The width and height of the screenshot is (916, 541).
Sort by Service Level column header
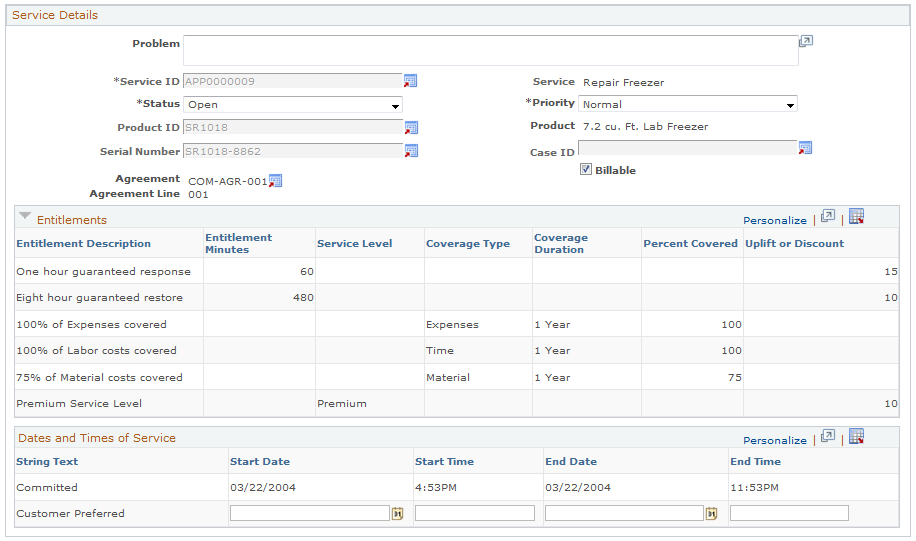click(x=355, y=244)
